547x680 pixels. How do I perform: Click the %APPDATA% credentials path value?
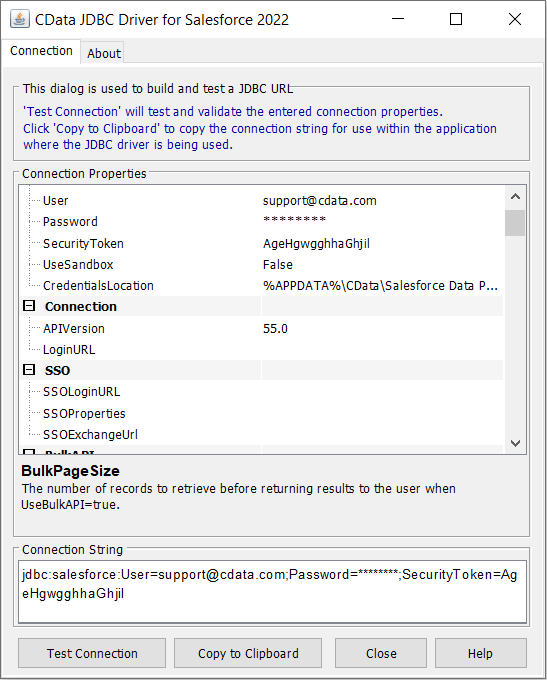click(x=380, y=285)
